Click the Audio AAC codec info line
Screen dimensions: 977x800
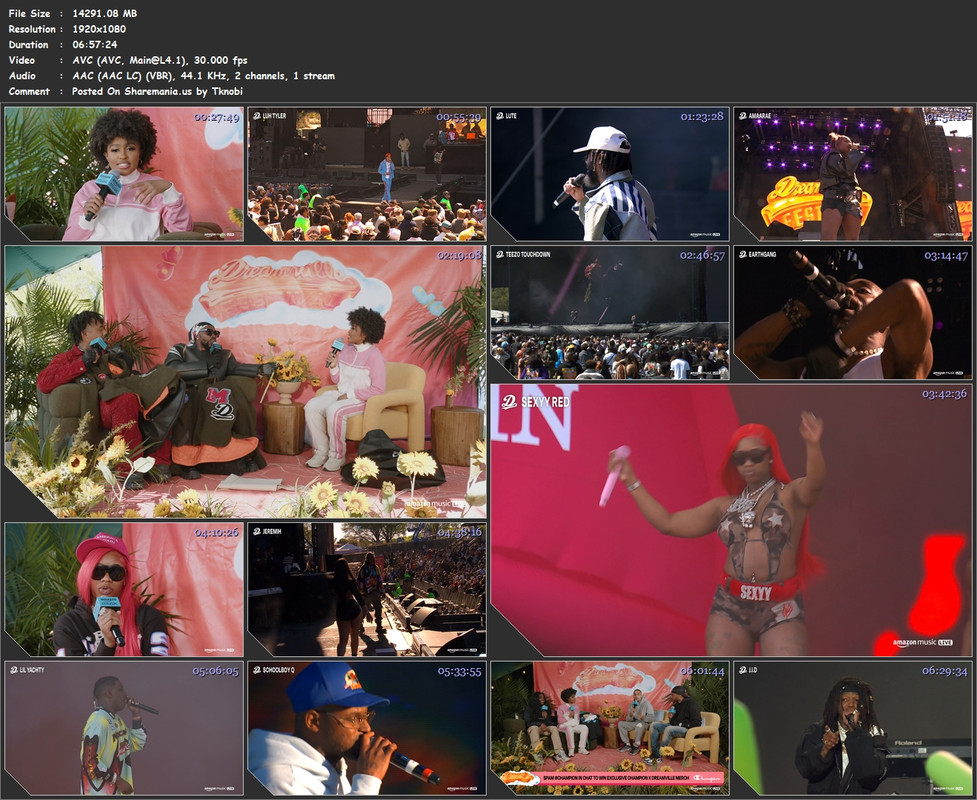(204, 75)
